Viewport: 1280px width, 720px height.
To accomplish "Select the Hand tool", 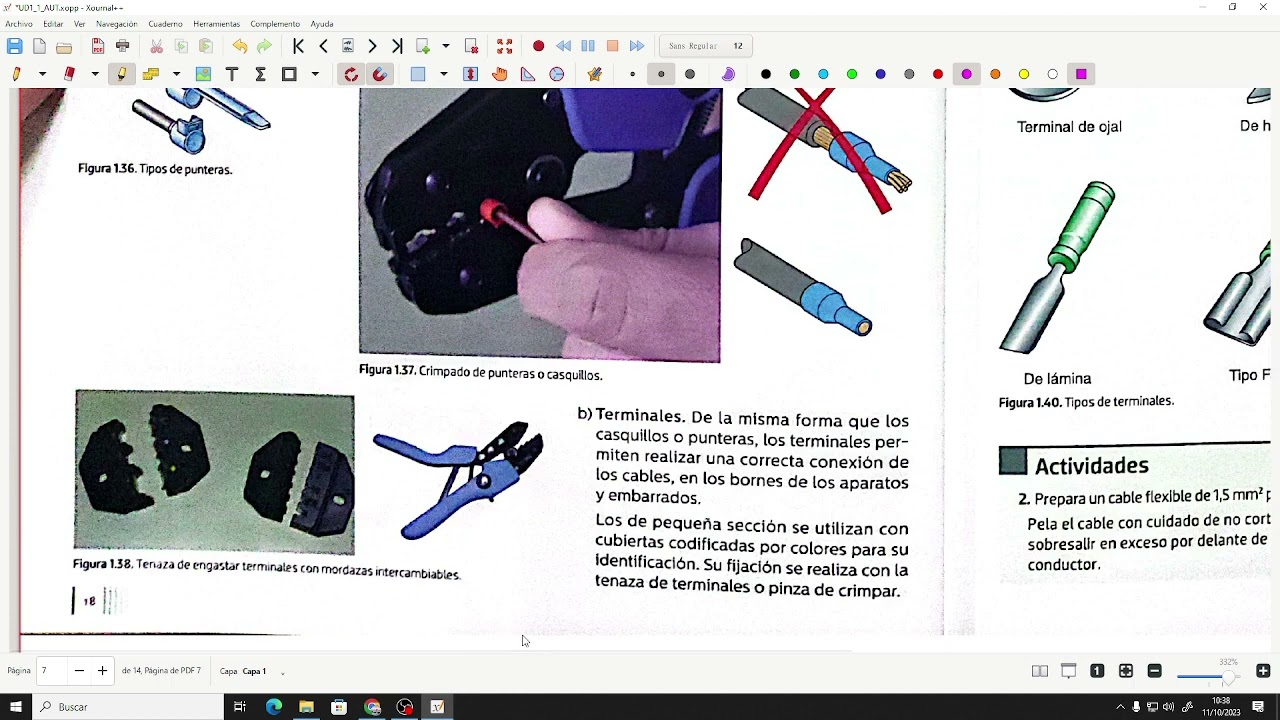I will (x=499, y=74).
